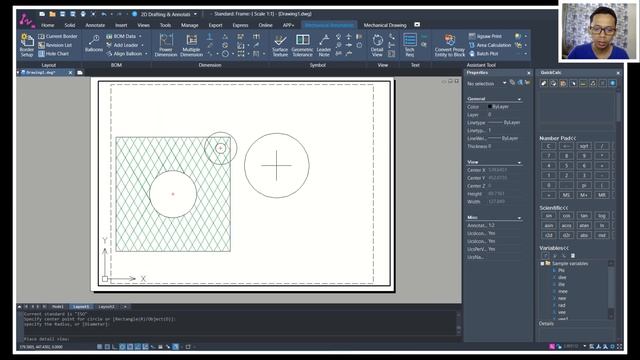
Task: Open the Batch Plot tool
Action: (x=484, y=53)
